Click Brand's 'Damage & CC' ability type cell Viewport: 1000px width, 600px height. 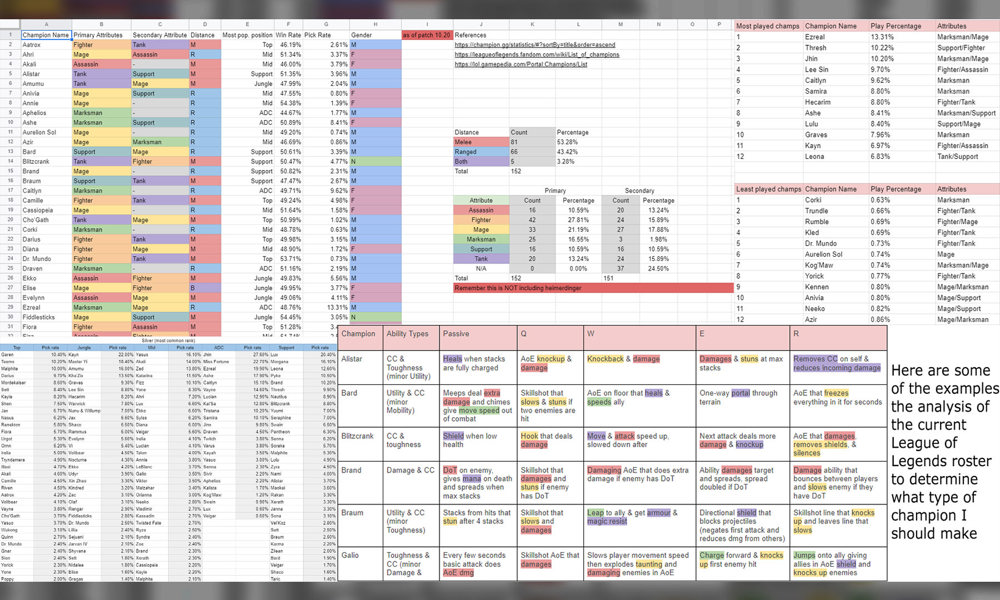point(410,482)
